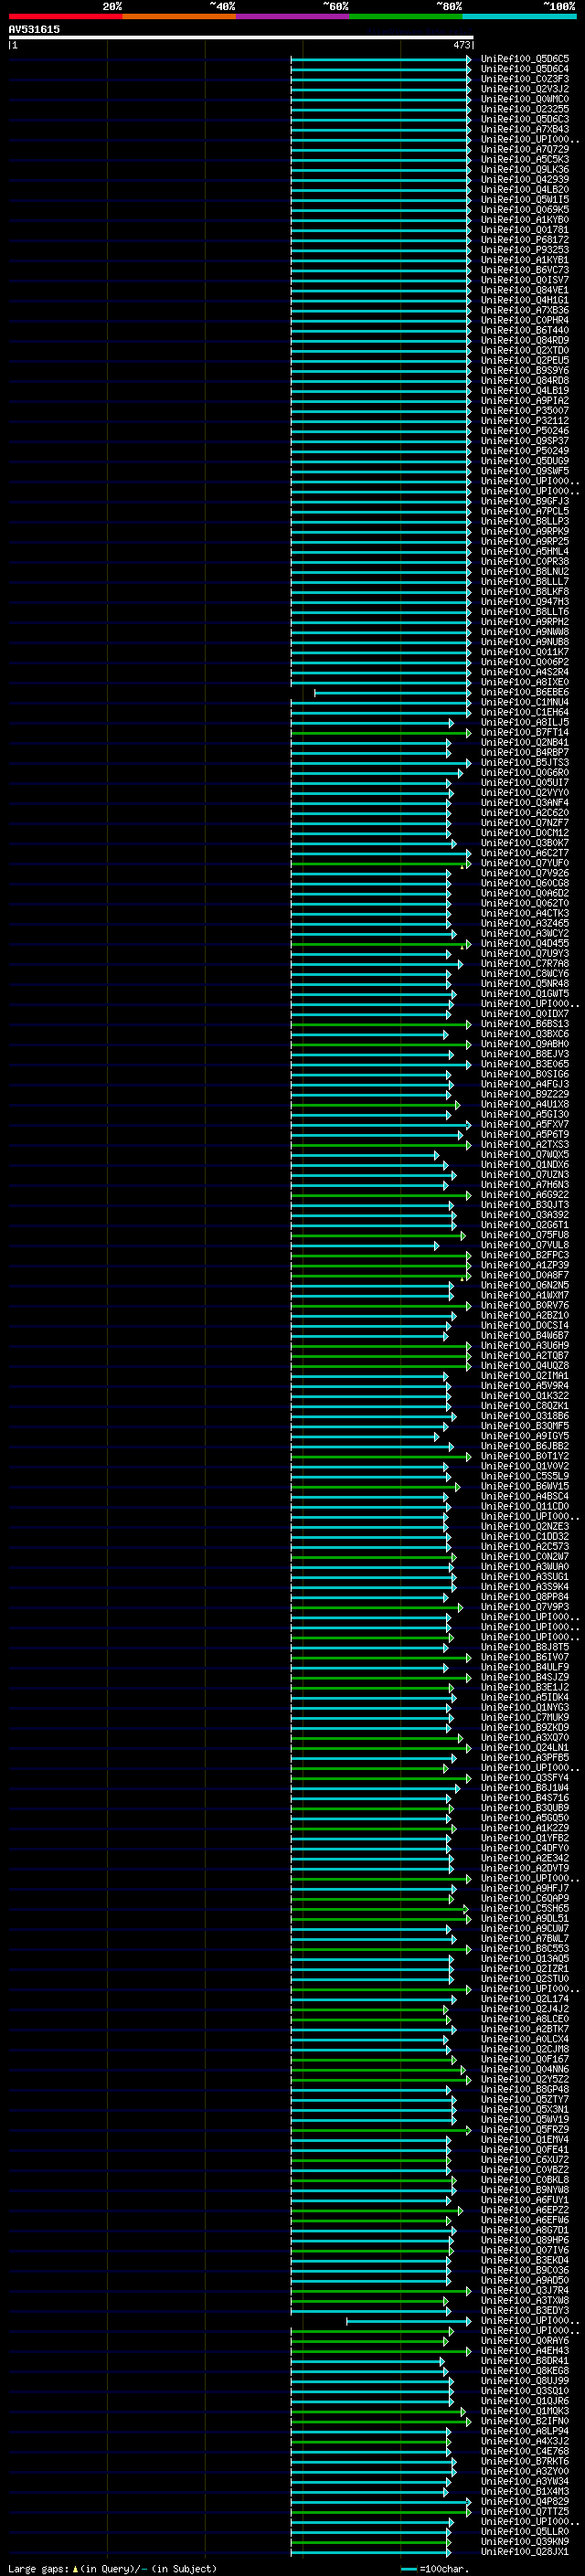Open hit UniRef100_Q5D6C4

525,69
